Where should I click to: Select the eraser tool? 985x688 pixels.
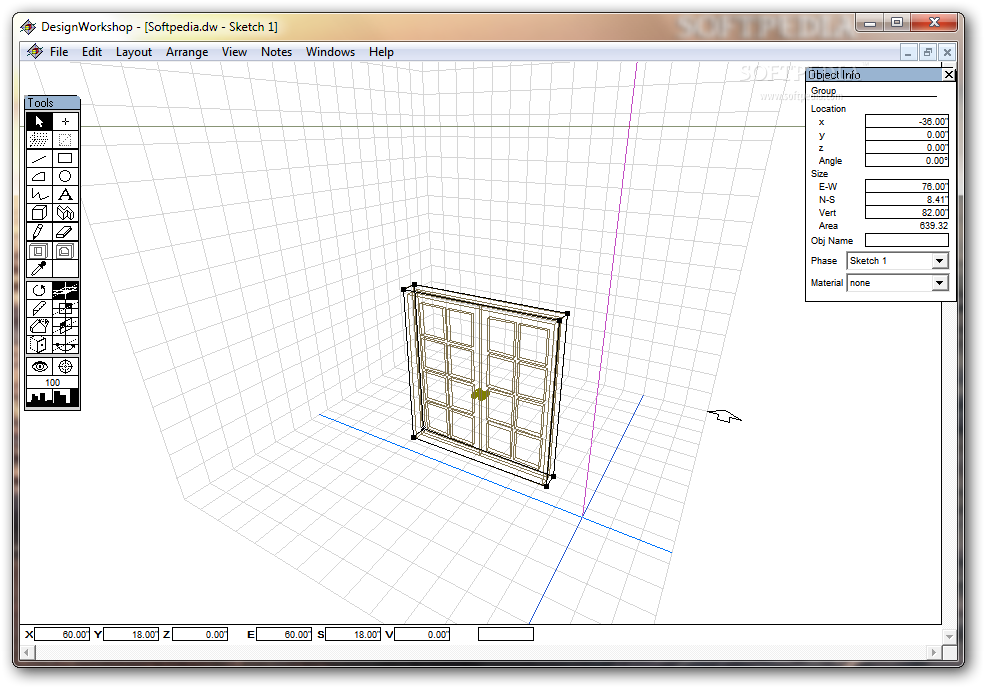[65, 232]
